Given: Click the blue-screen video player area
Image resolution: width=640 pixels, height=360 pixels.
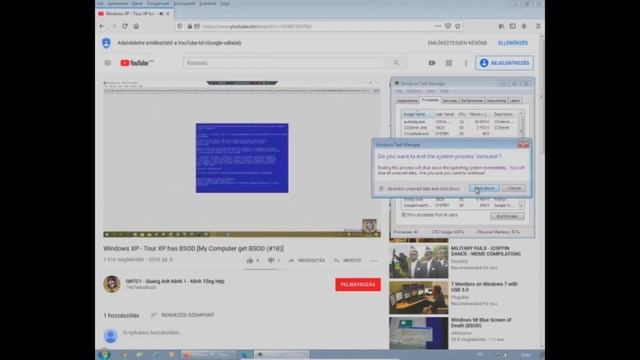Looking at the screenshot, I should [x=242, y=158].
